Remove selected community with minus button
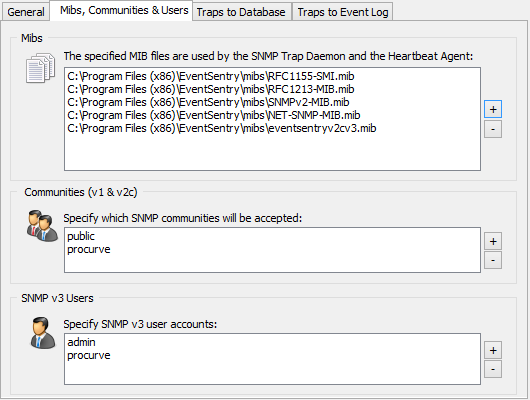This screenshot has width=530, height=400. coord(493,260)
